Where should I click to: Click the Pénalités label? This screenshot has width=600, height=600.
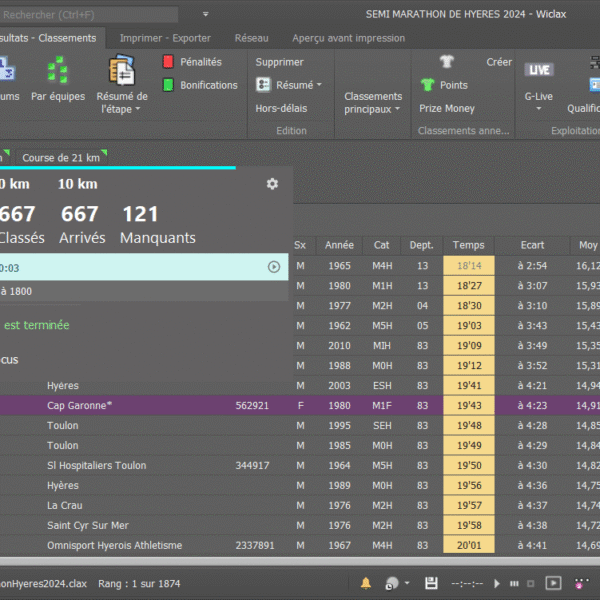(x=201, y=62)
